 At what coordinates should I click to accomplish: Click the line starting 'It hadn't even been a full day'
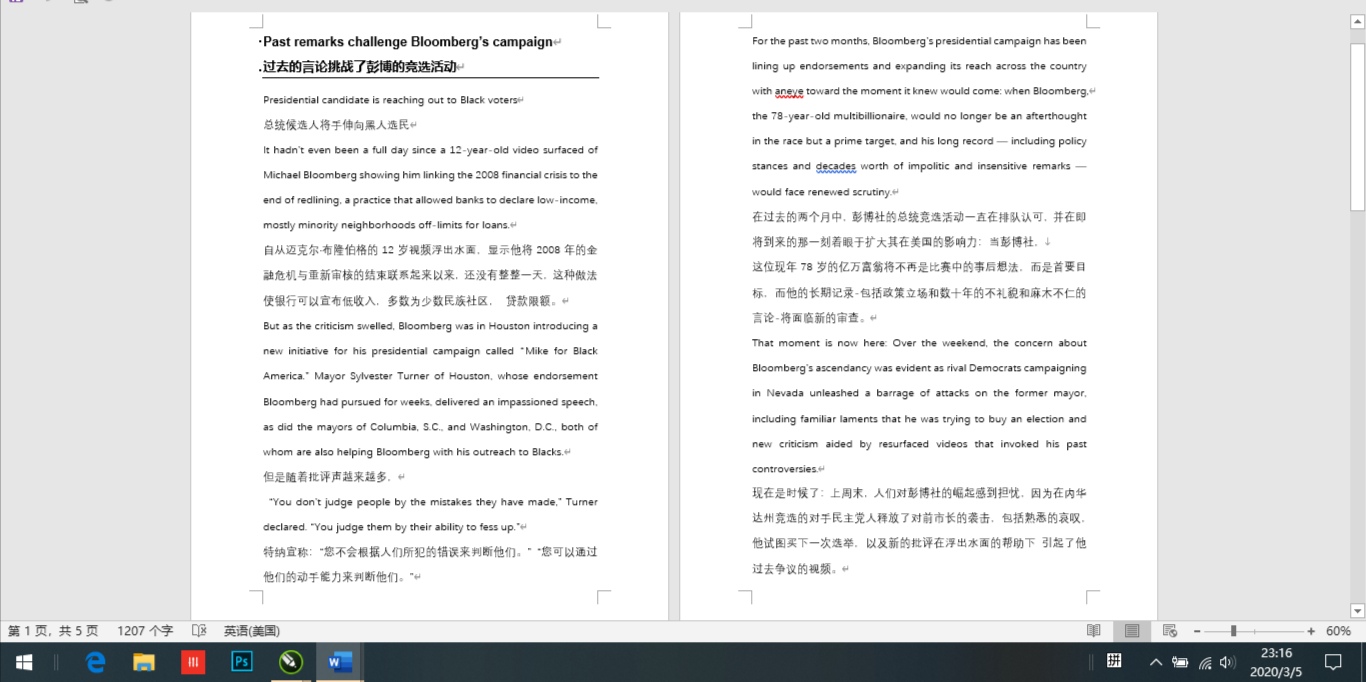pyautogui.click(x=430, y=150)
